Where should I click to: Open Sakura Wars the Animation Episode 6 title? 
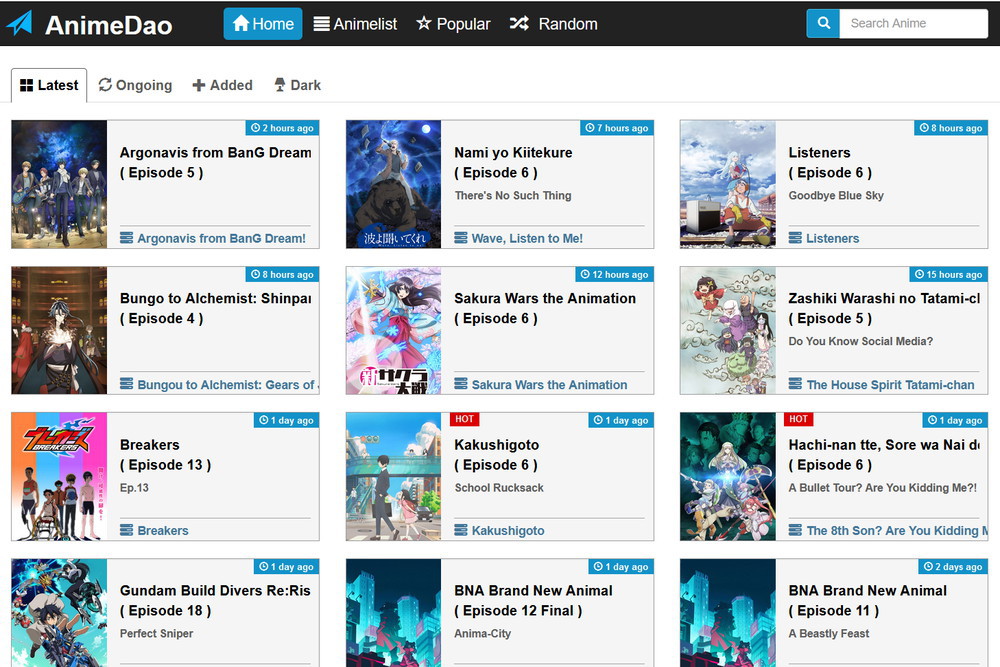(x=545, y=309)
